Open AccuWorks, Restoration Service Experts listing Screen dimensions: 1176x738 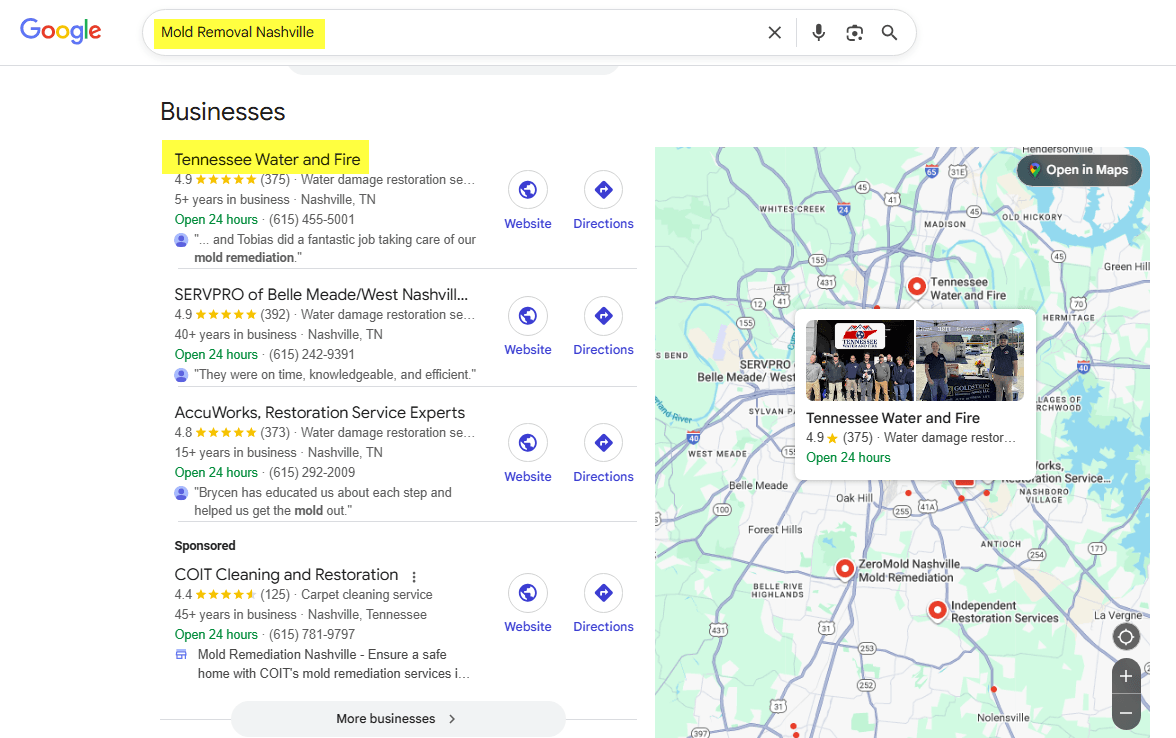pos(319,412)
